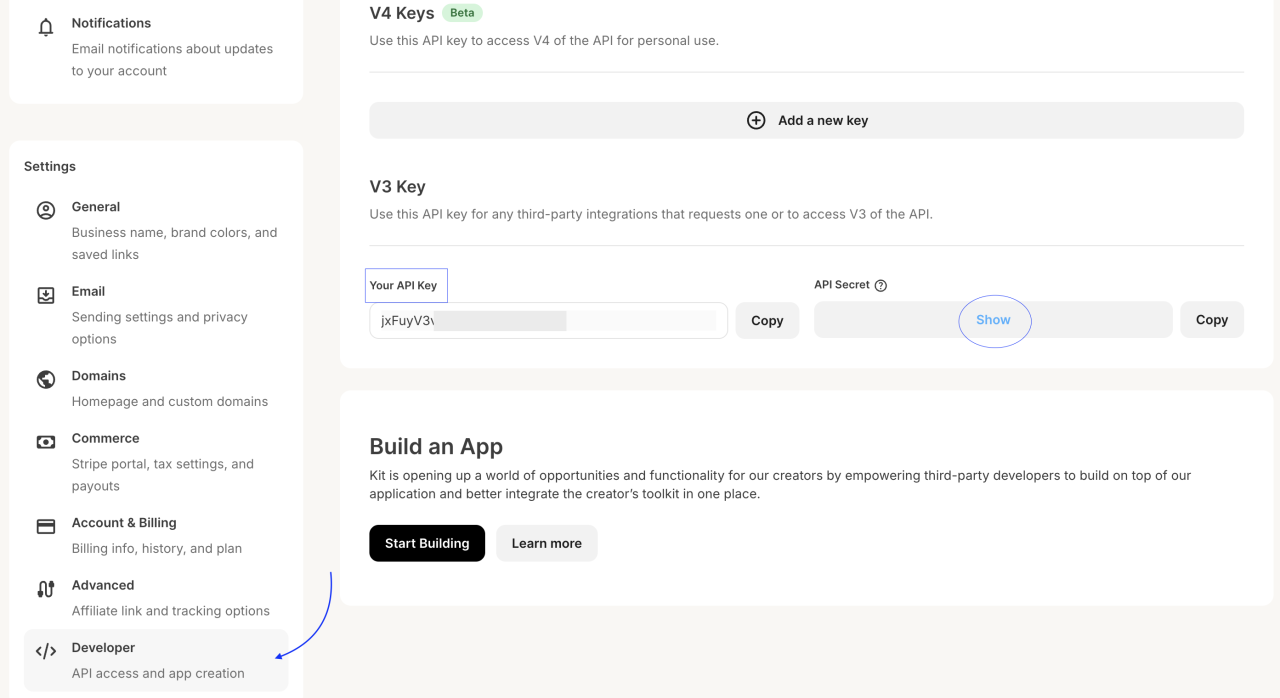Viewport: 1280px width, 698px height.
Task: Click the Beta badge next to V4 Keys
Action: pyautogui.click(x=462, y=13)
